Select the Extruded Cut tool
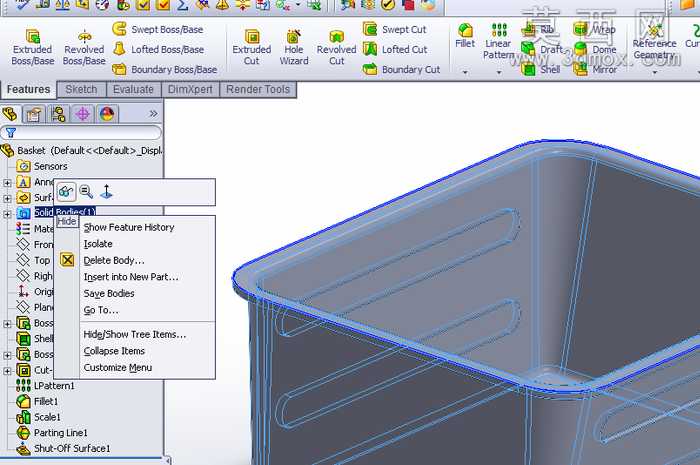700x465 pixels. click(x=252, y=47)
